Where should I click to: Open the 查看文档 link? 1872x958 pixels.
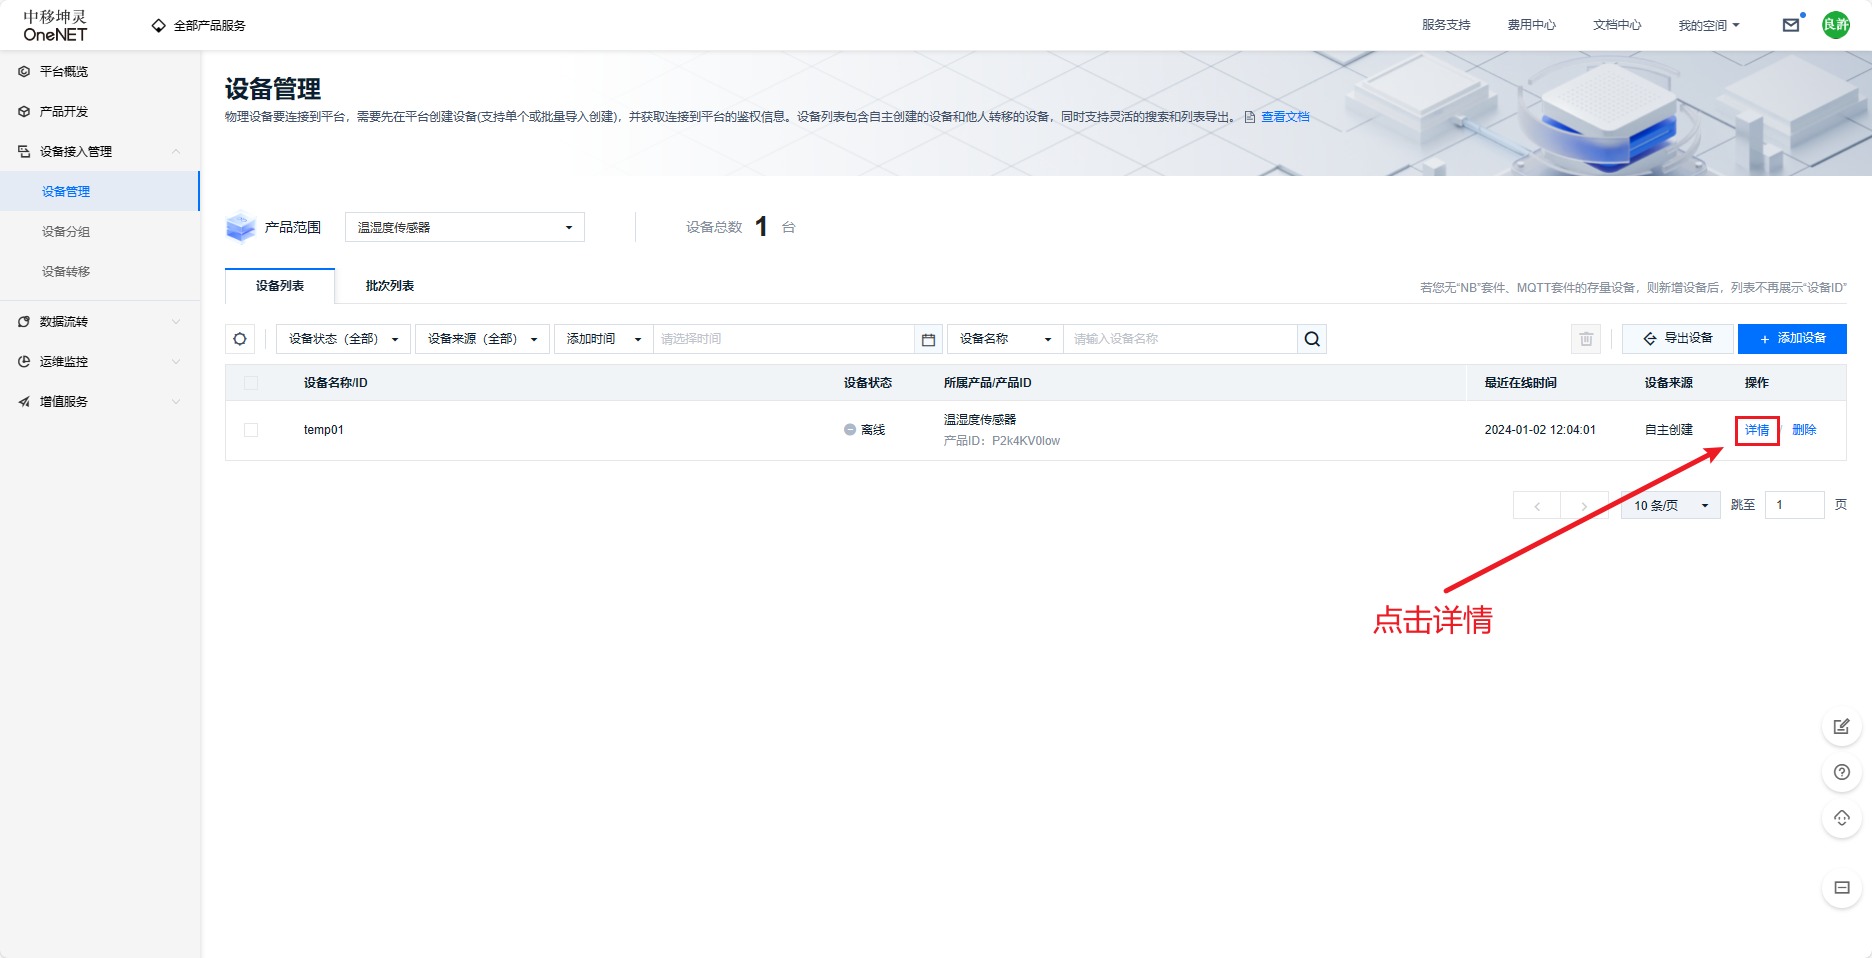click(x=1285, y=117)
